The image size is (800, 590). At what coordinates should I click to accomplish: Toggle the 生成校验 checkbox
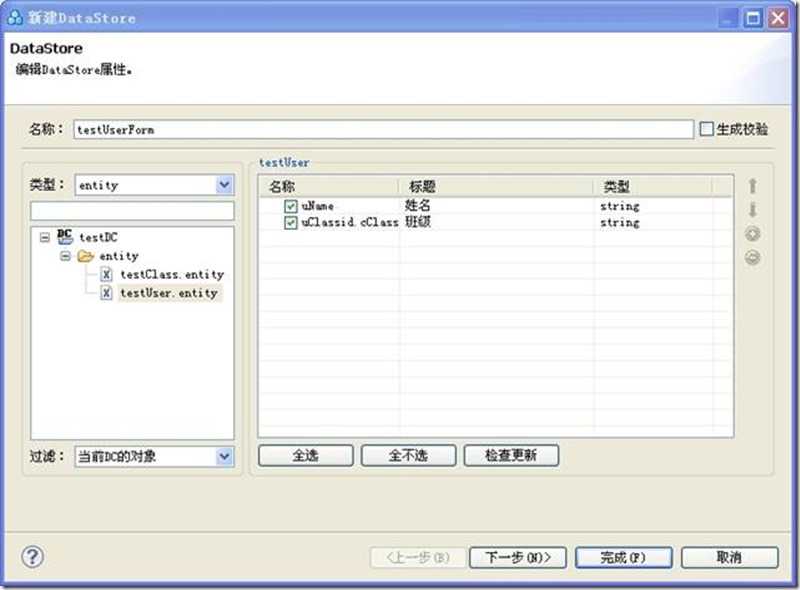click(706, 129)
